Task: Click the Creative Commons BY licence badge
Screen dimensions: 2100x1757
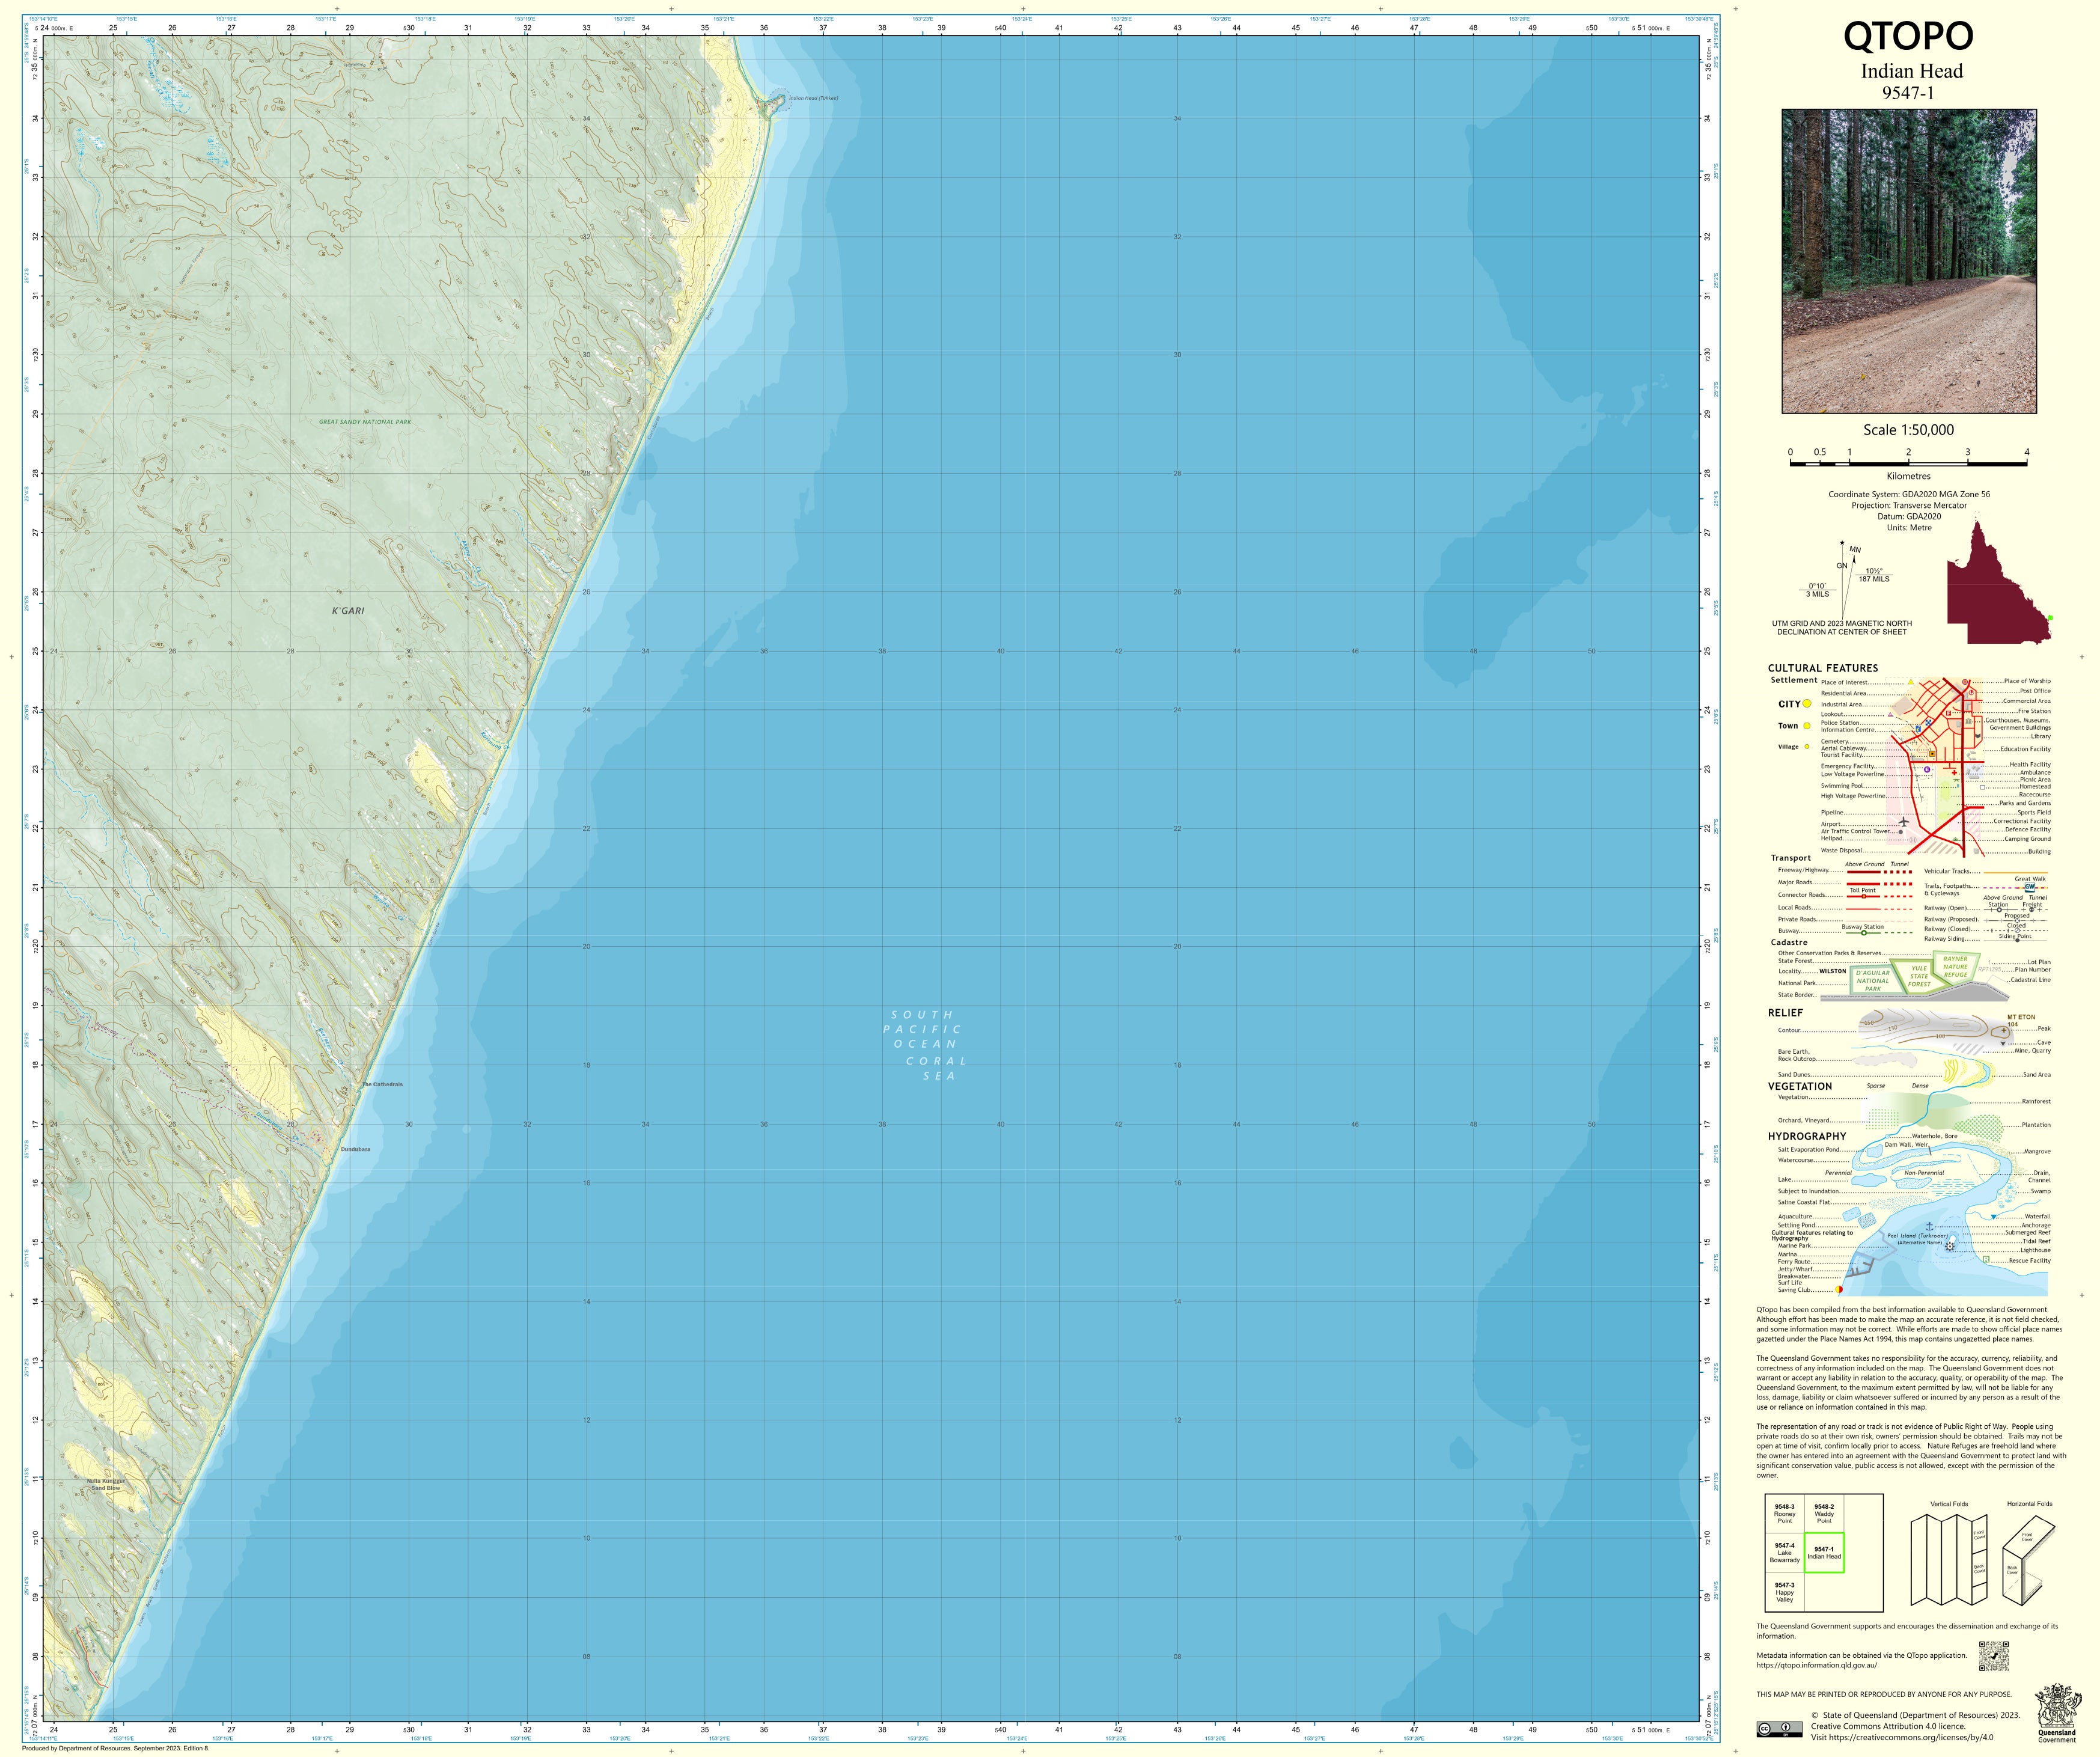Action: coord(1779,1729)
